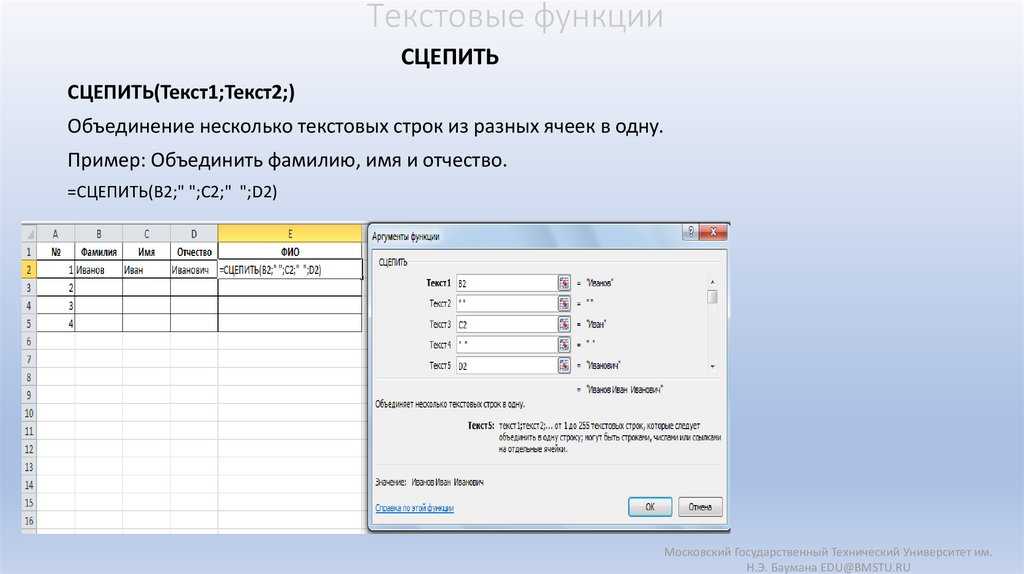
Task: Click cell E2 with СЦЕПИТЬ formula
Action: pos(290,270)
